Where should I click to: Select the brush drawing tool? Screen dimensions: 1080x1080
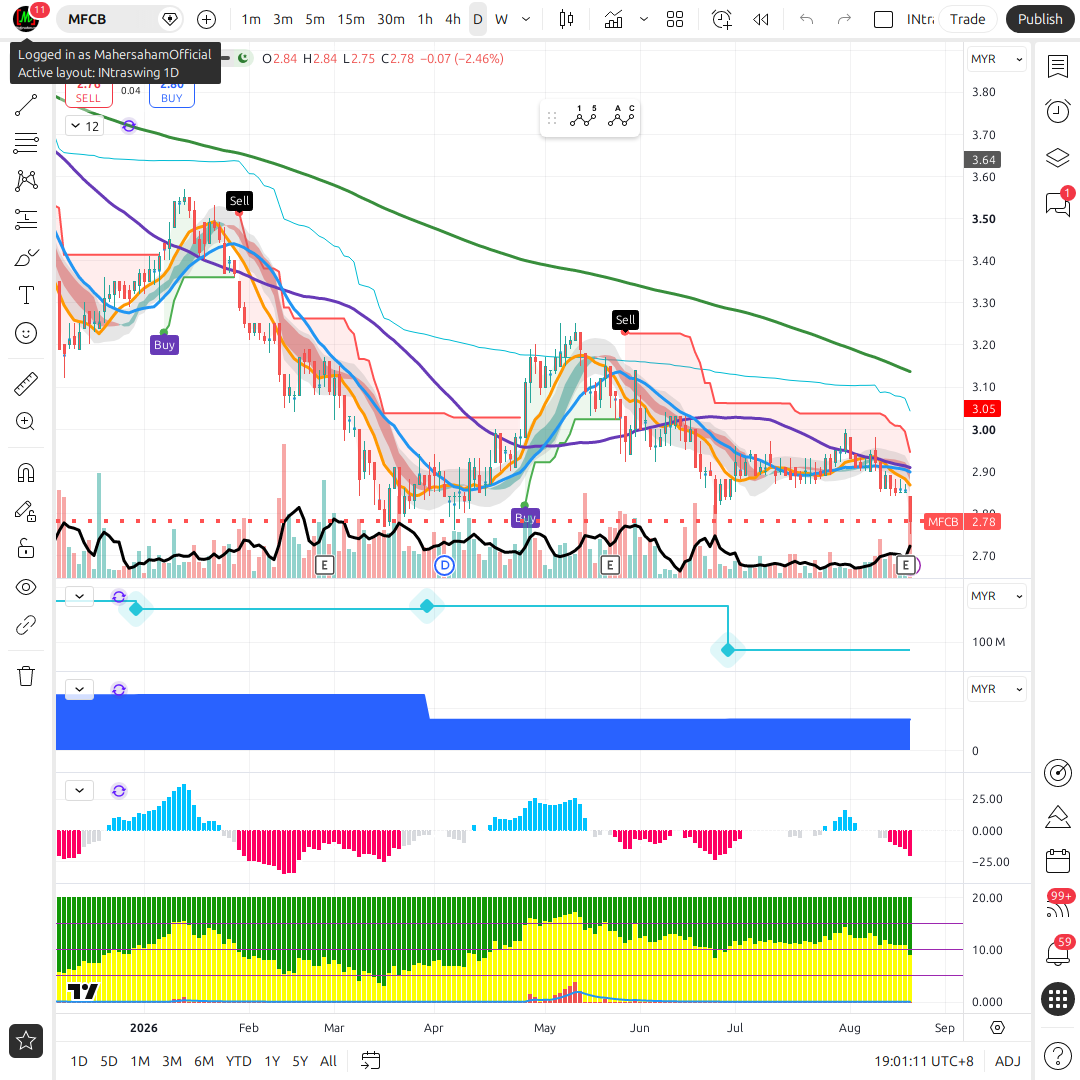(x=26, y=258)
